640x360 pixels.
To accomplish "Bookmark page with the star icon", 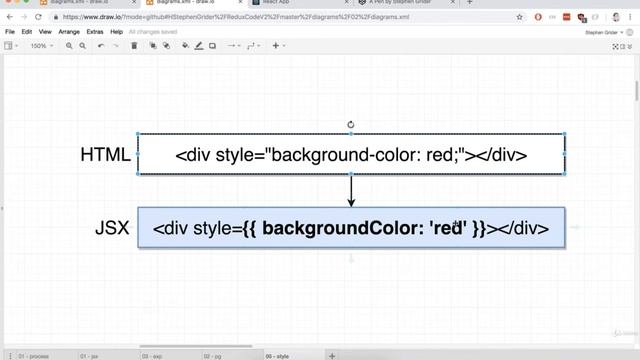I will 519,17.
